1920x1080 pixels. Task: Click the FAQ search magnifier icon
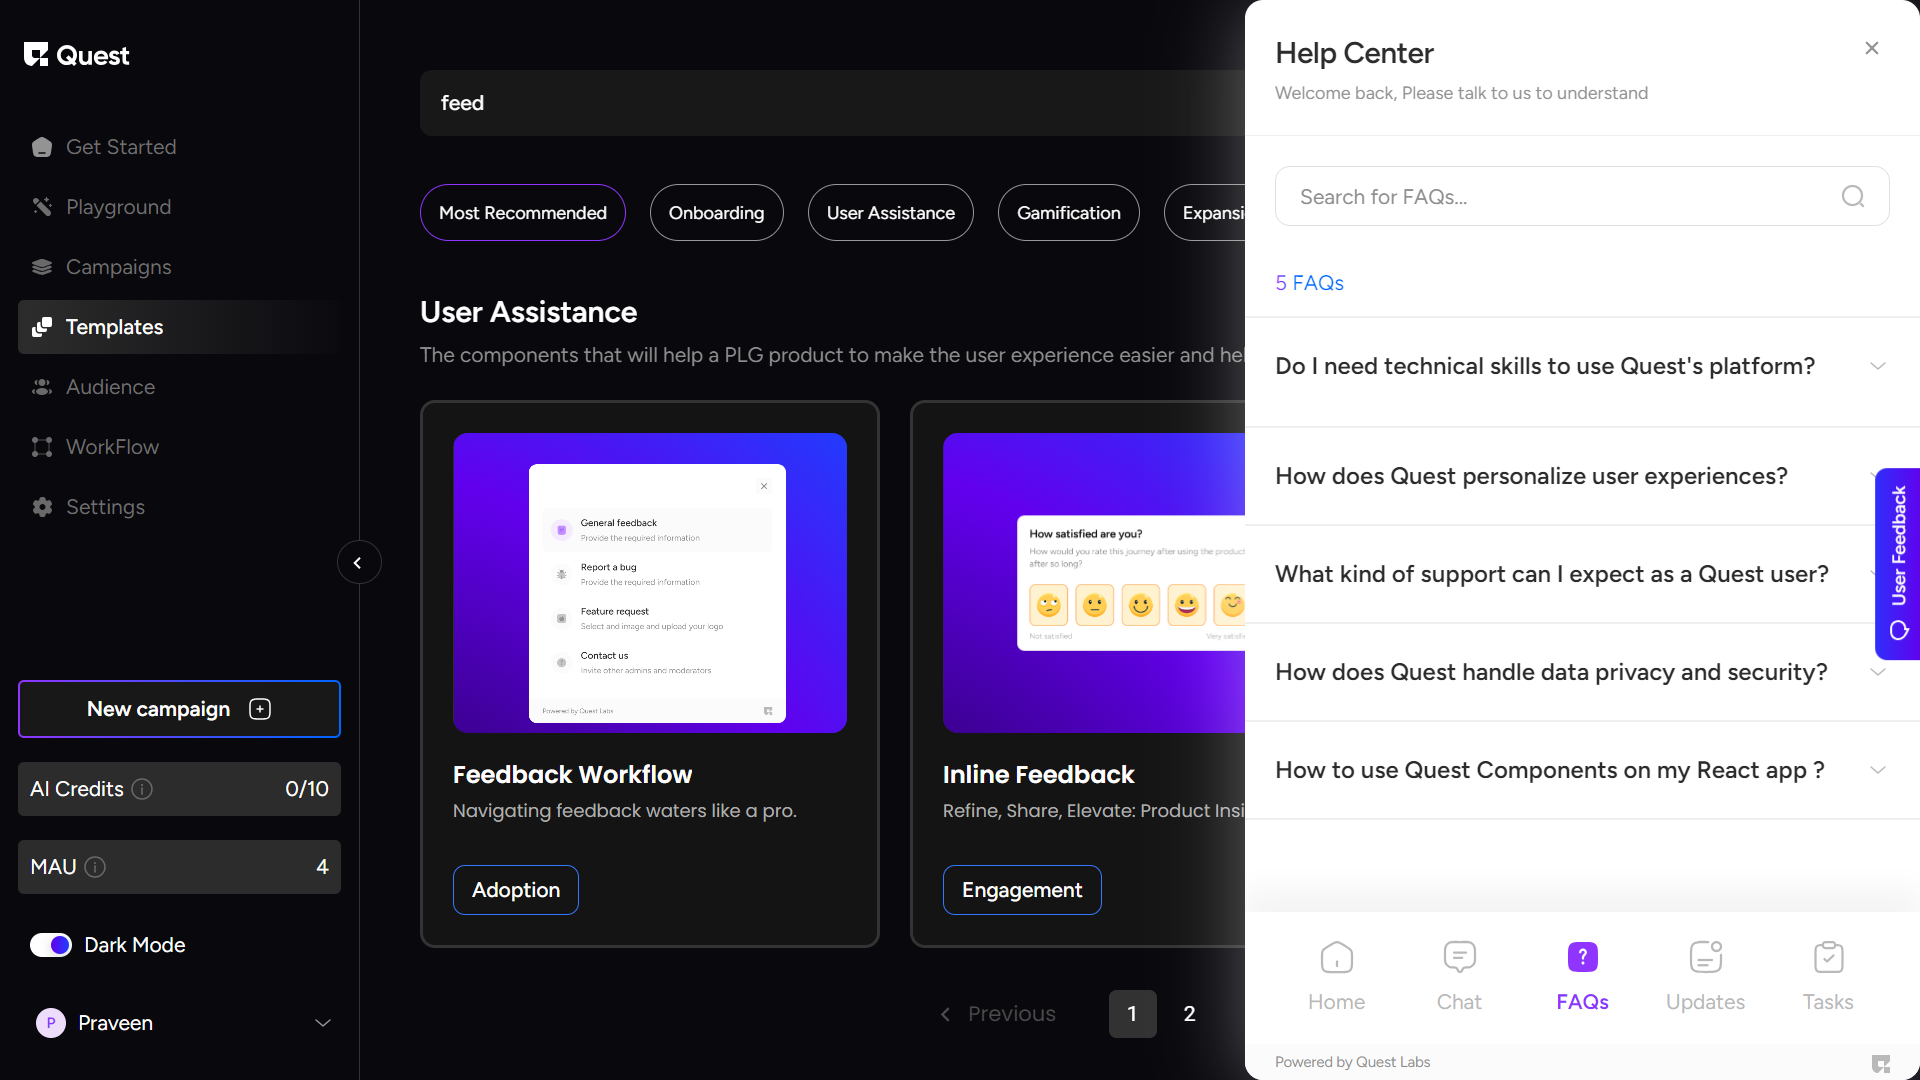pos(1852,197)
